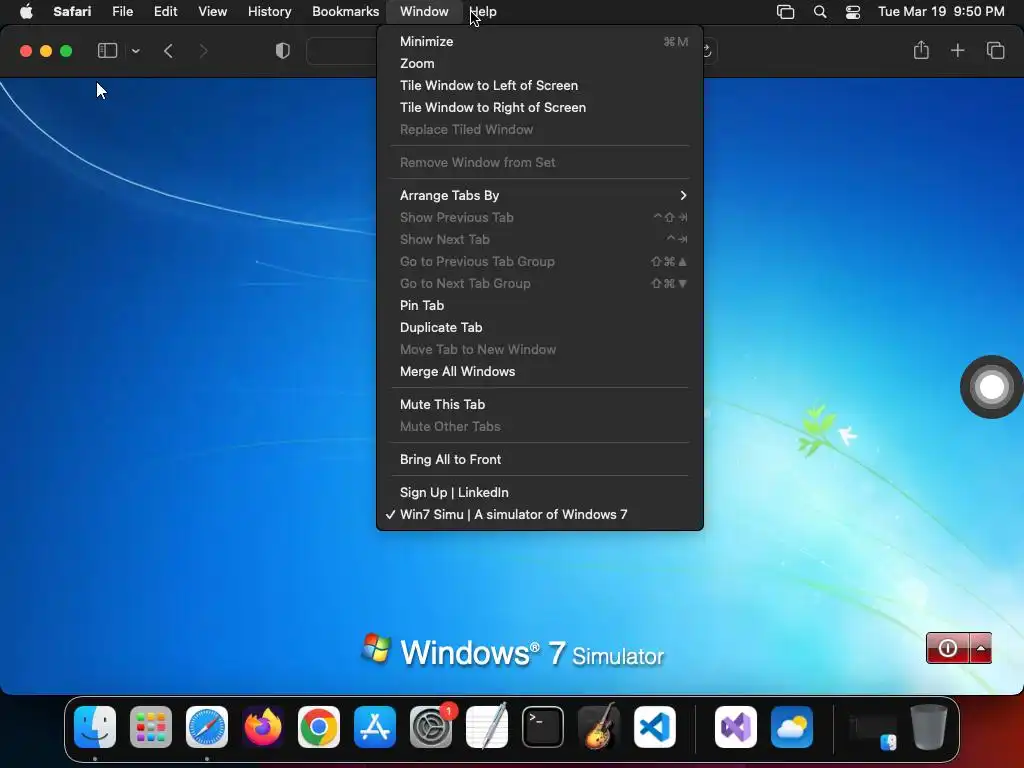This screenshot has width=1024, height=768.
Task: Select Bring All to Front
Action: point(540,460)
